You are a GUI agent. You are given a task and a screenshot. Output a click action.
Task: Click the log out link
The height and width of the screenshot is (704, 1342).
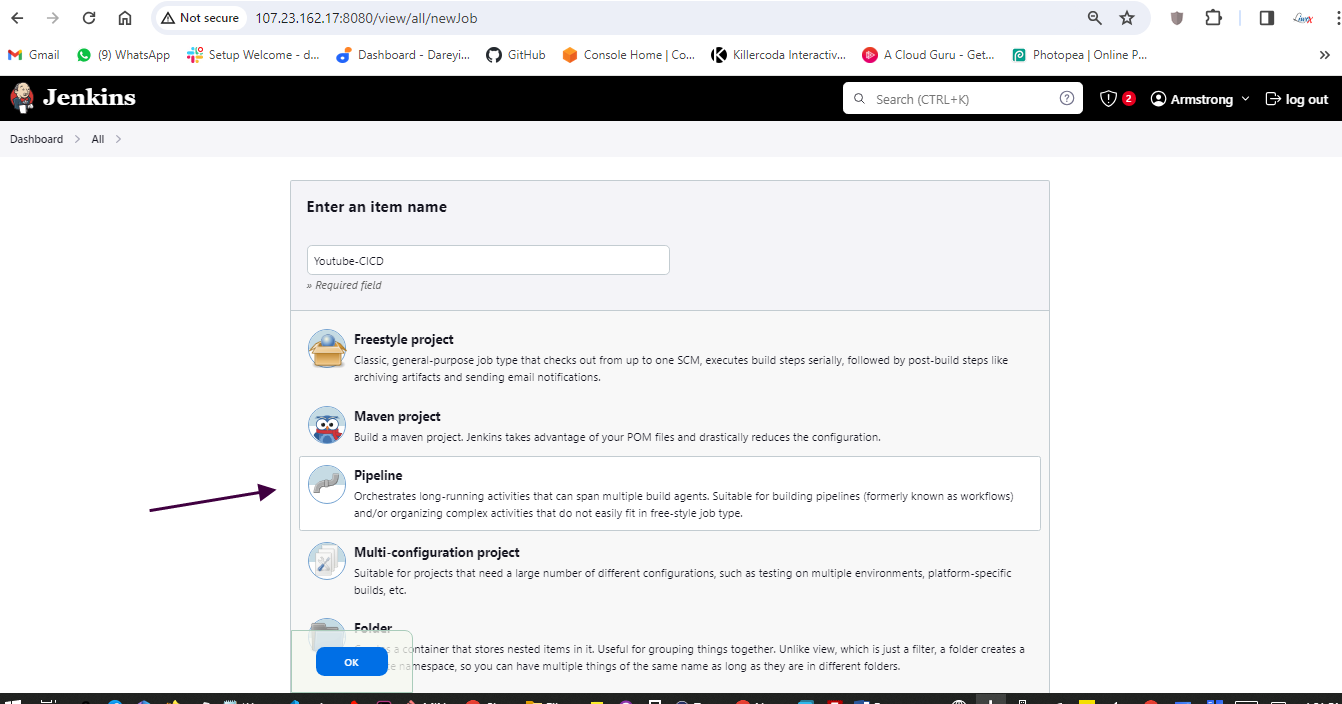pos(1297,99)
